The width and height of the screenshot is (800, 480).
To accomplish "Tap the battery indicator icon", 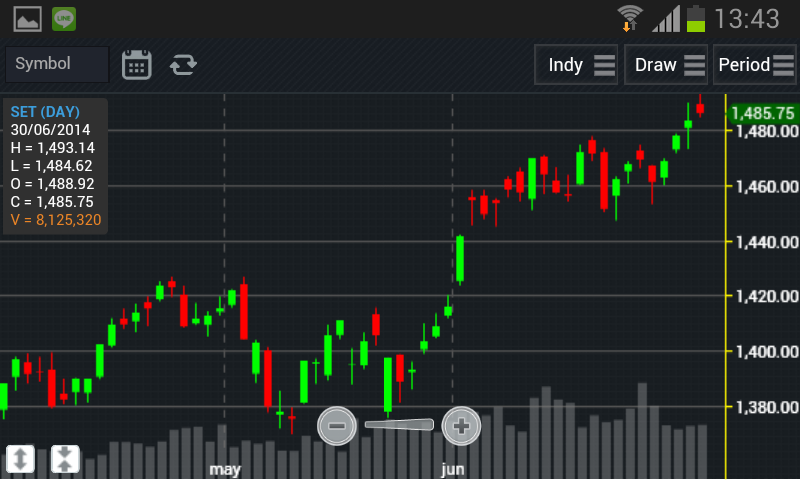I will 695,19.
